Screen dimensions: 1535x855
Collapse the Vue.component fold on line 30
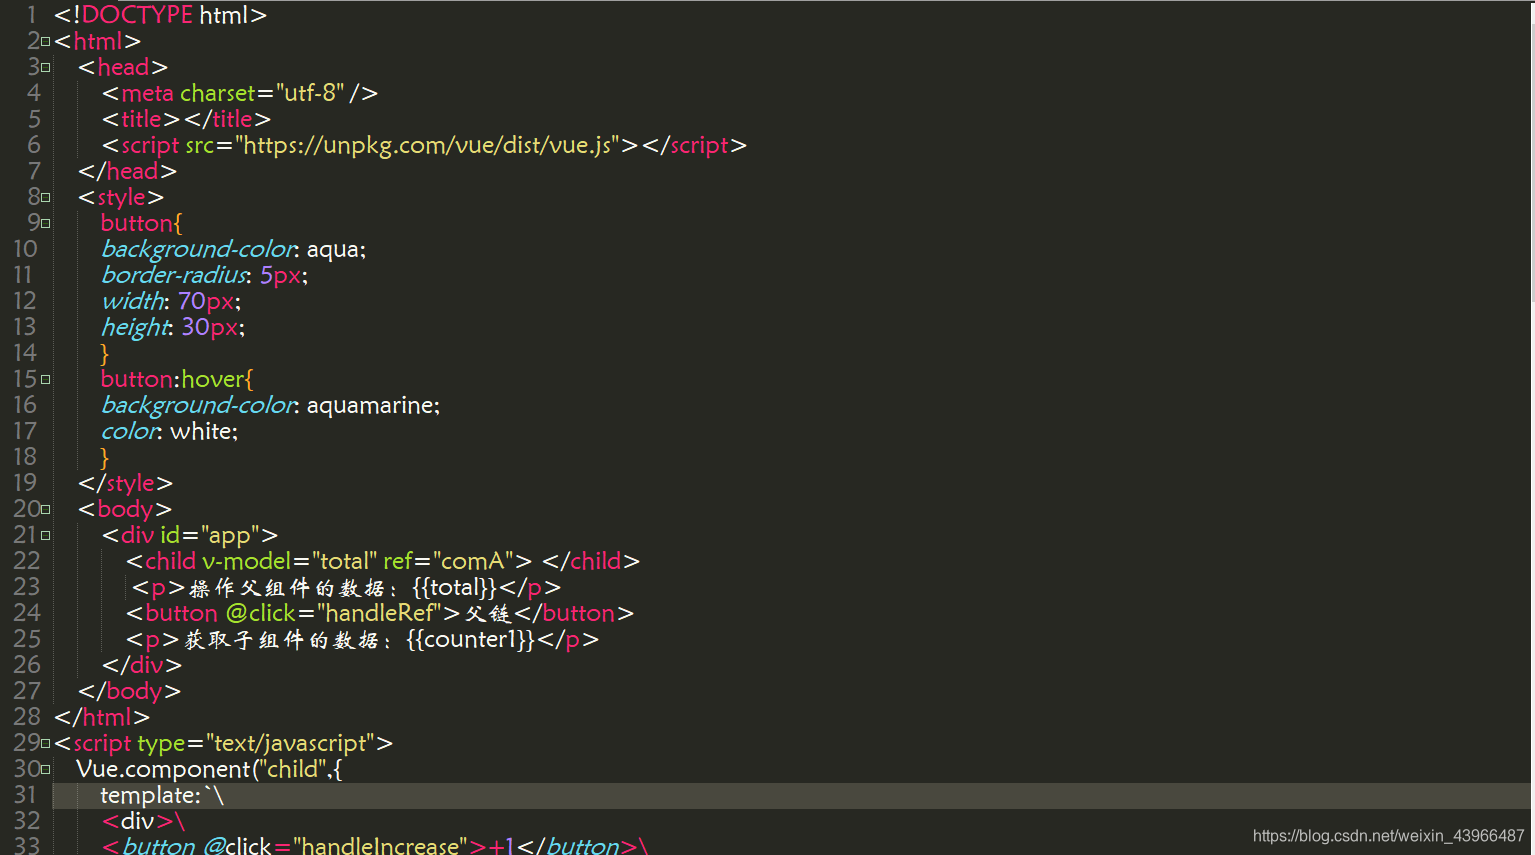pyautogui.click(x=45, y=770)
